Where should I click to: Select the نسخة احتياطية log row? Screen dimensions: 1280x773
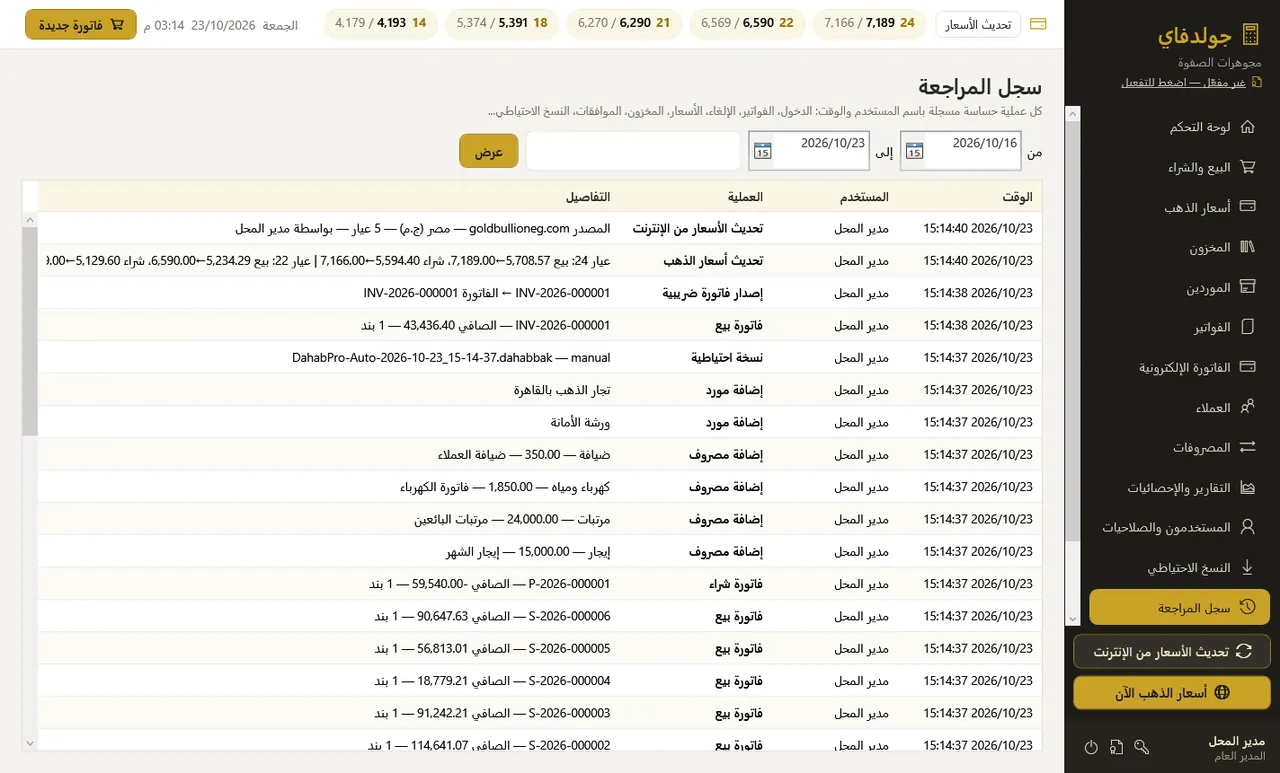tap(540, 357)
